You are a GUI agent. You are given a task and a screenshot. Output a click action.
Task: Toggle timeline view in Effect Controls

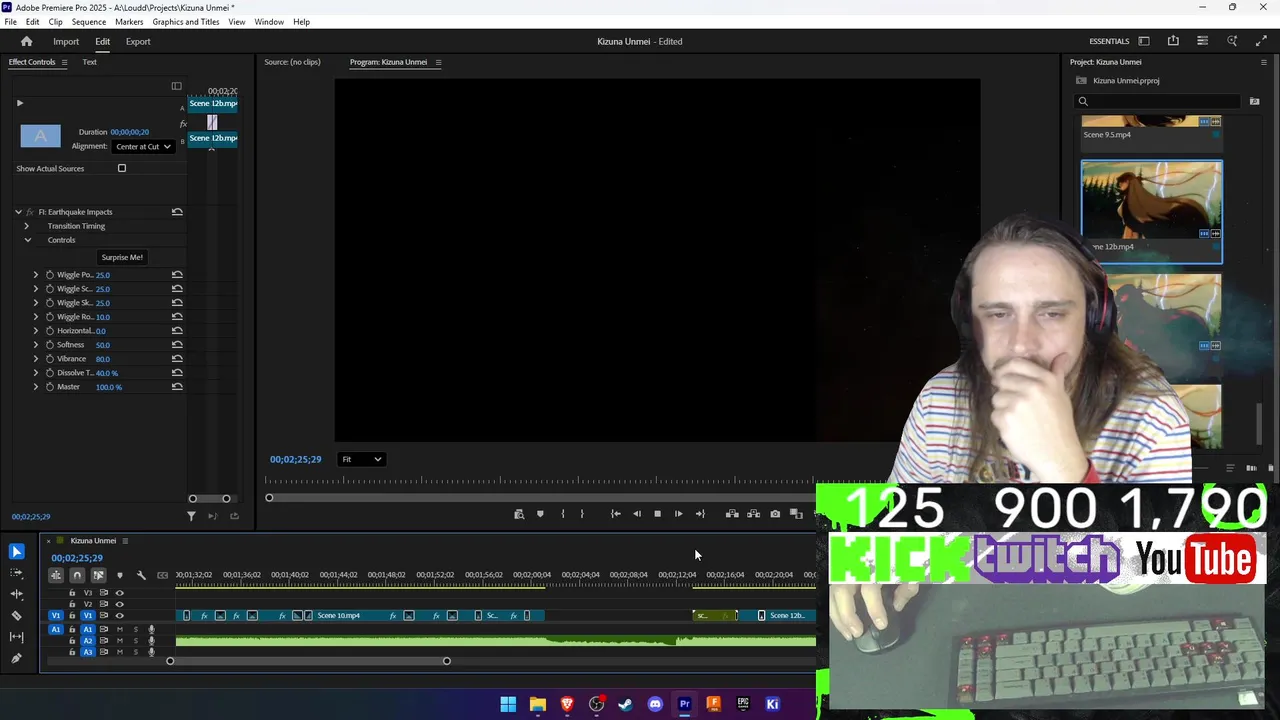[176, 86]
